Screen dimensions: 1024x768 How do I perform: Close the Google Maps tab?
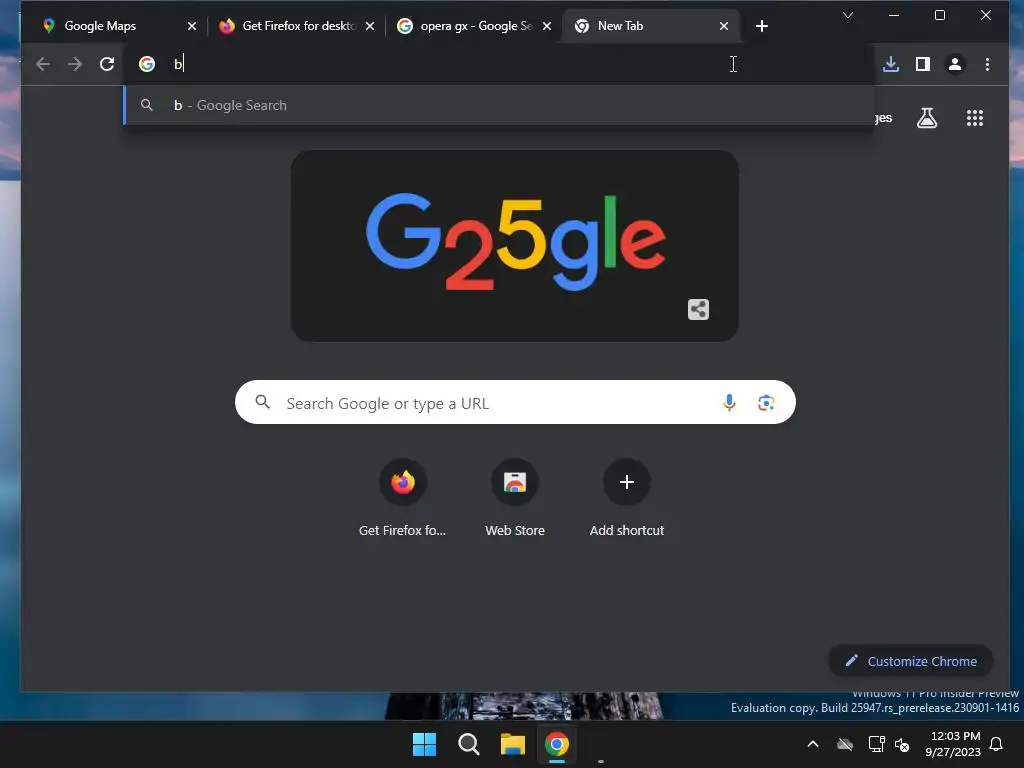tap(191, 26)
